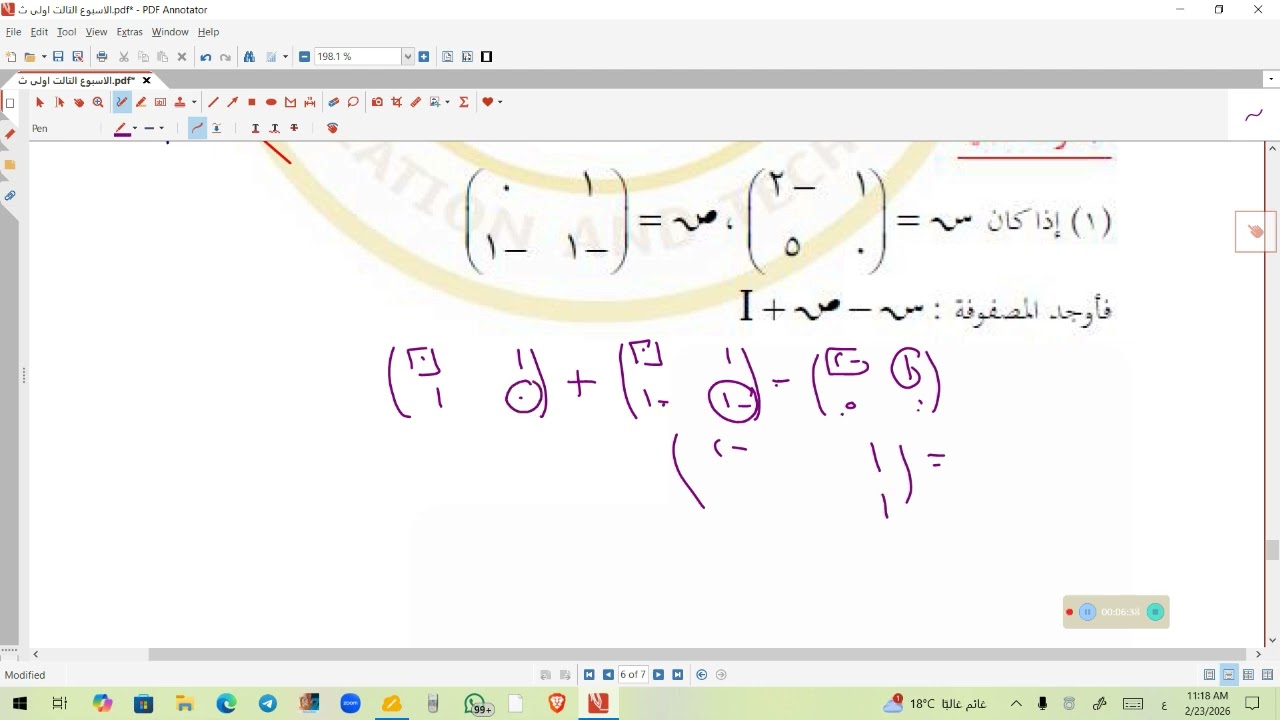
Task: Toggle full screen mode icon
Action: (x=487, y=57)
